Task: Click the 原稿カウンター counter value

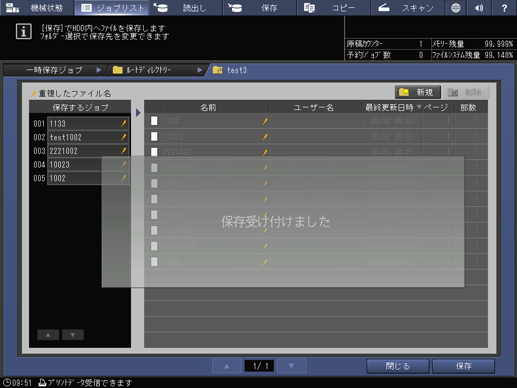Action: (x=420, y=44)
